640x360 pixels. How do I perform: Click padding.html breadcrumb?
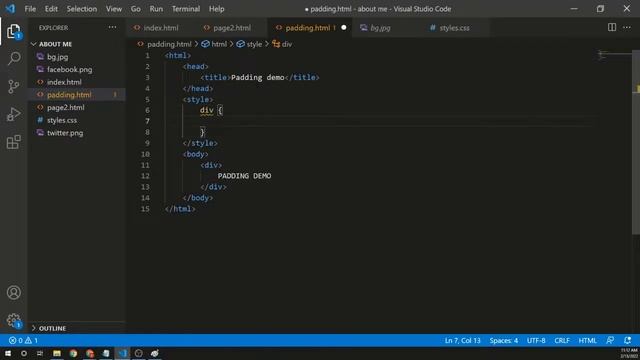point(169,44)
